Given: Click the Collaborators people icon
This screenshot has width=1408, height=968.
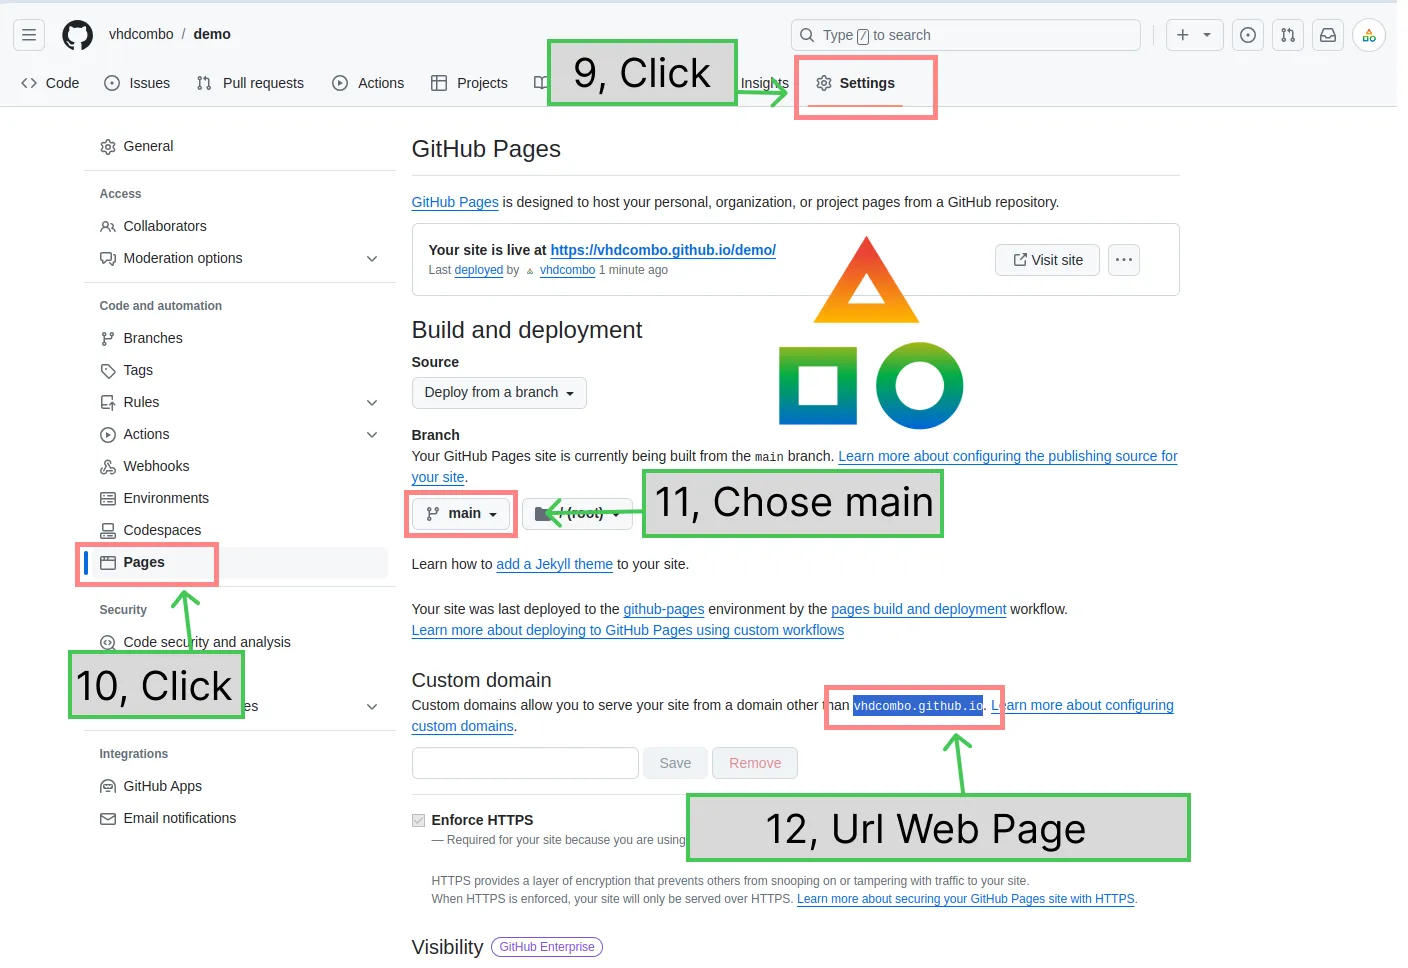Looking at the screenshot, I should click(x=108, y=227).
